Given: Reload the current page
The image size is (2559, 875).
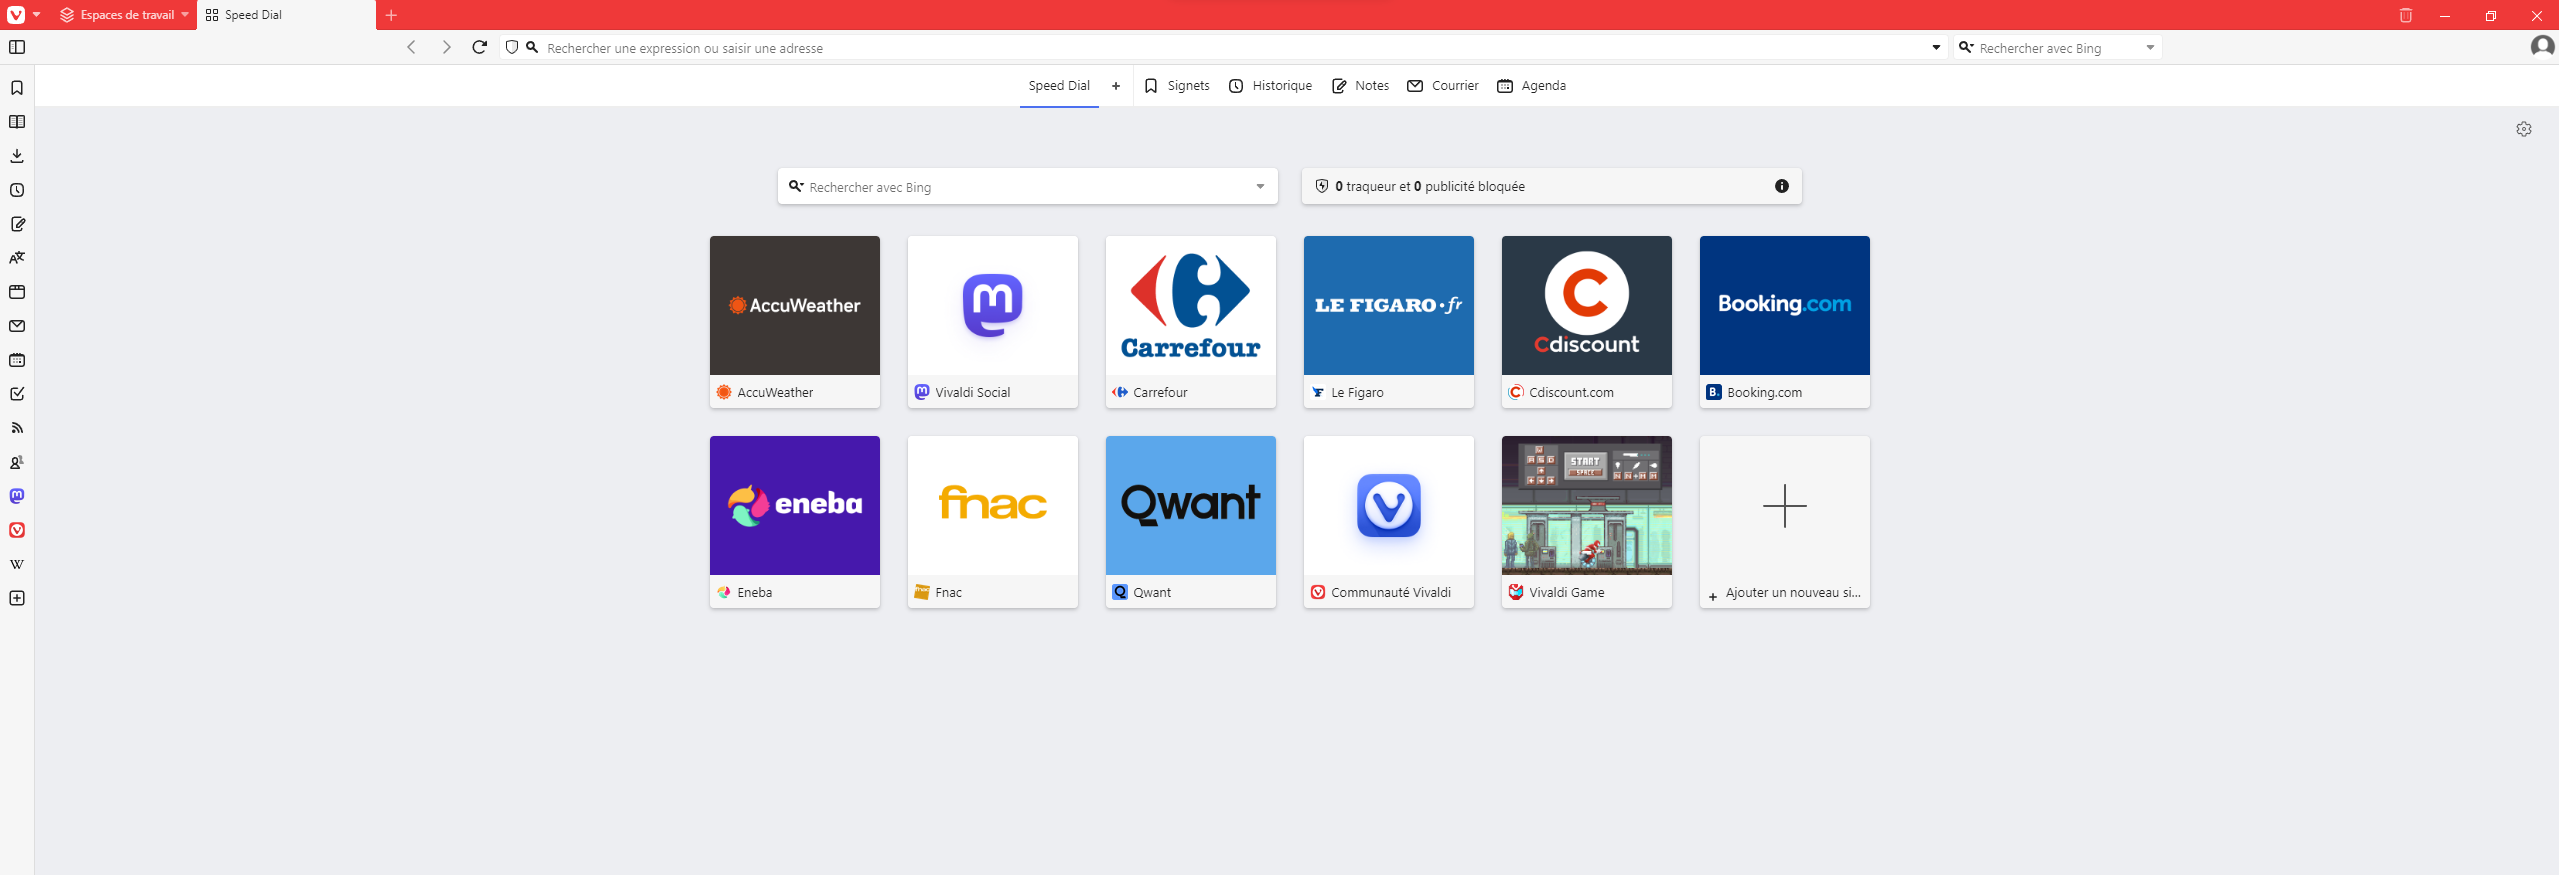Looking at the screenshot, I should (480, 47).
